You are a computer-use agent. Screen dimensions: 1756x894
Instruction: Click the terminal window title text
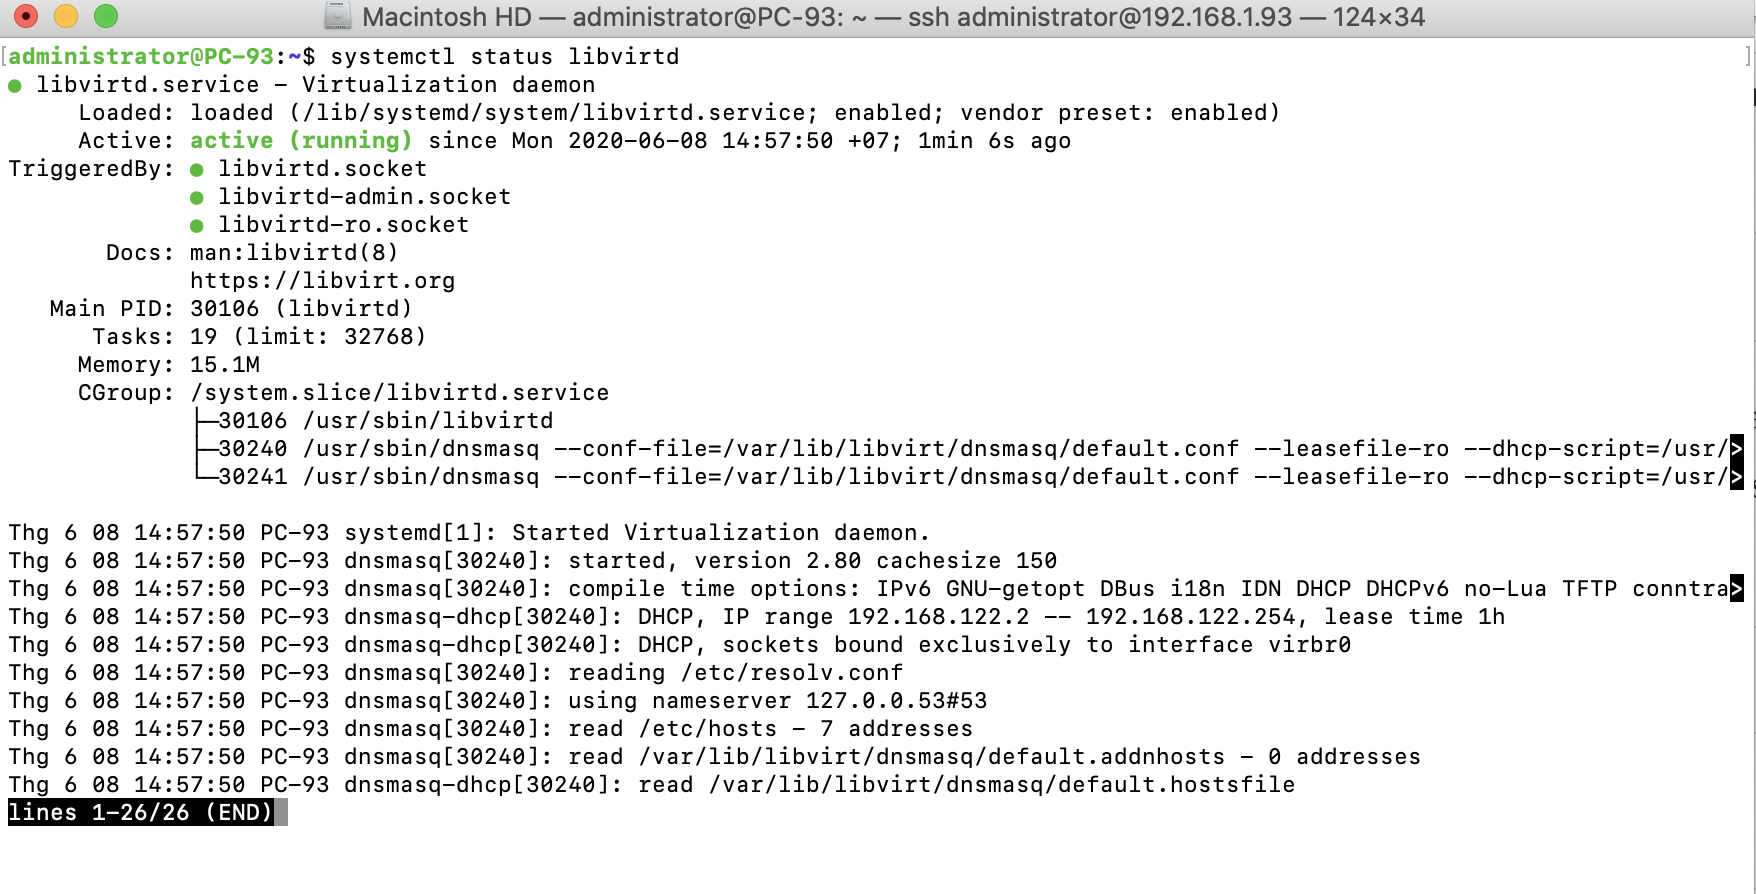point(893,17)
